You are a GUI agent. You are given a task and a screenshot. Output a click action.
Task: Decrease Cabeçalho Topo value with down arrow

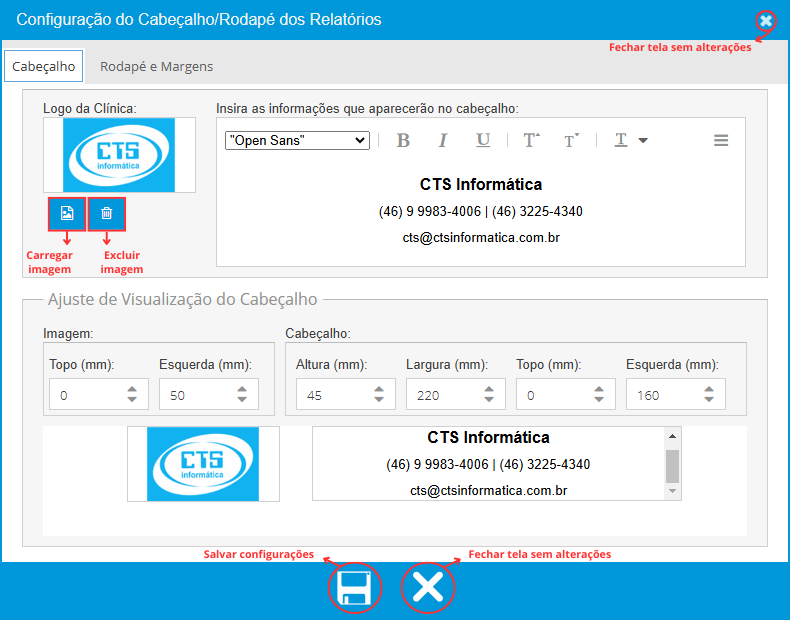(x=599, y=399)
